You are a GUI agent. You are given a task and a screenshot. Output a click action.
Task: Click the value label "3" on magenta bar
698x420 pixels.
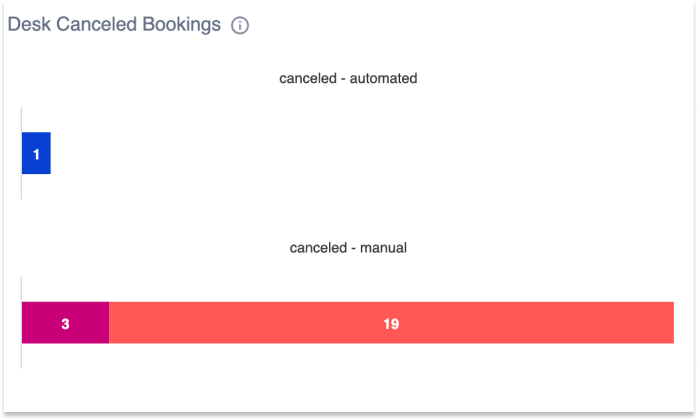[65, 324]
